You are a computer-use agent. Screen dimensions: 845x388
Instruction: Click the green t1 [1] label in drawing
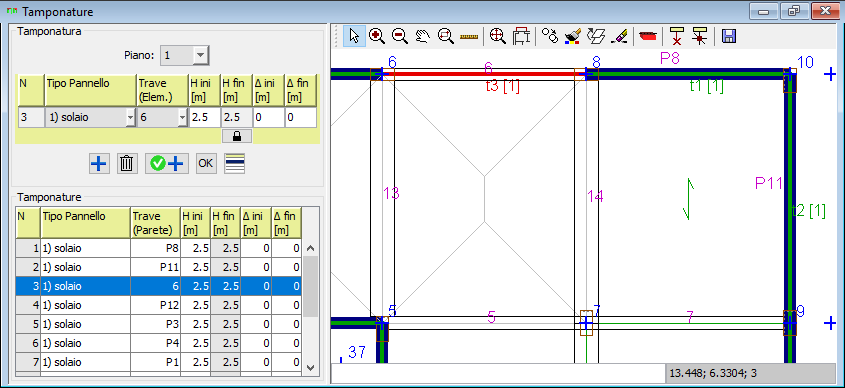coord(707,85)
